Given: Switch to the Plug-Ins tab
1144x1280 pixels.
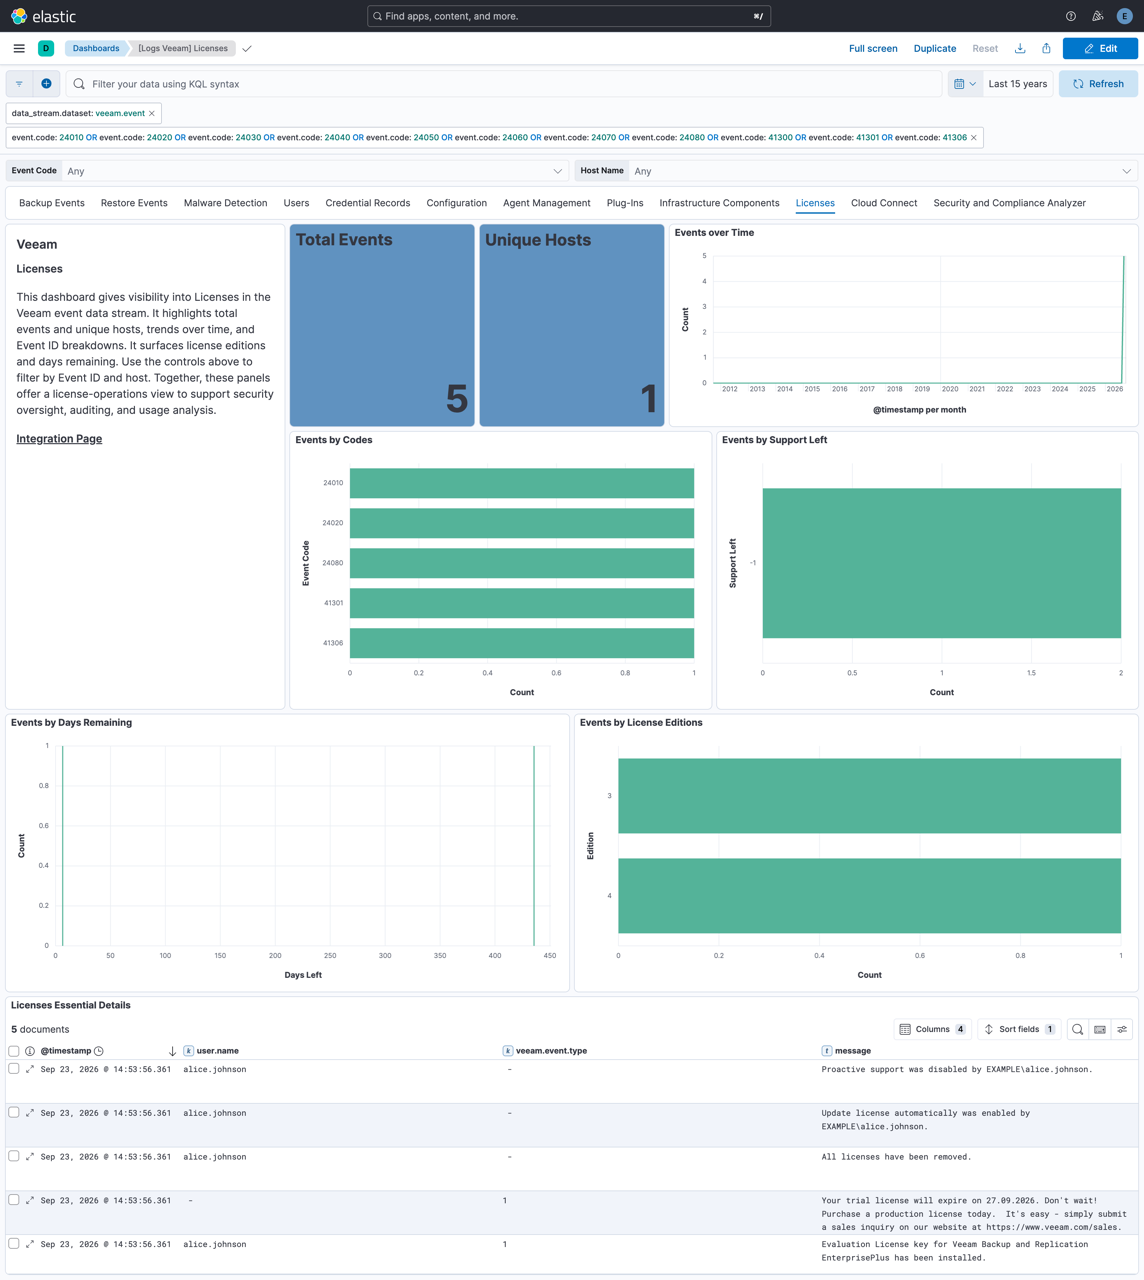Looking at the screenshot, I should (625, 203).
